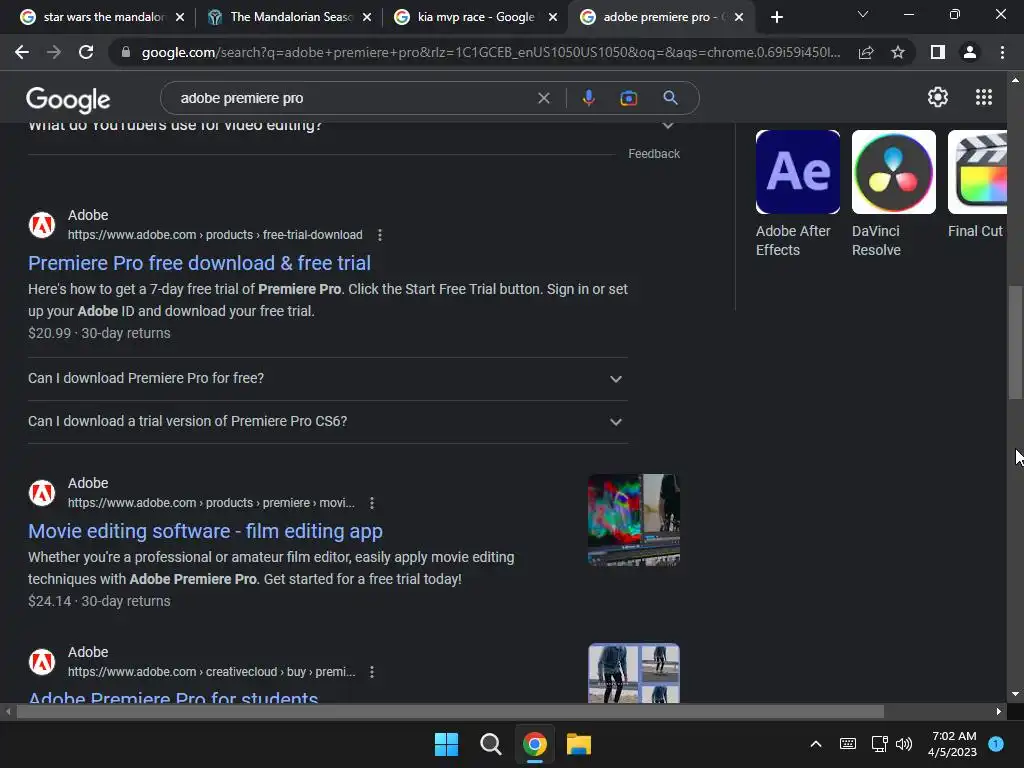Open File Explorer from the taskbar

[579, 744]
